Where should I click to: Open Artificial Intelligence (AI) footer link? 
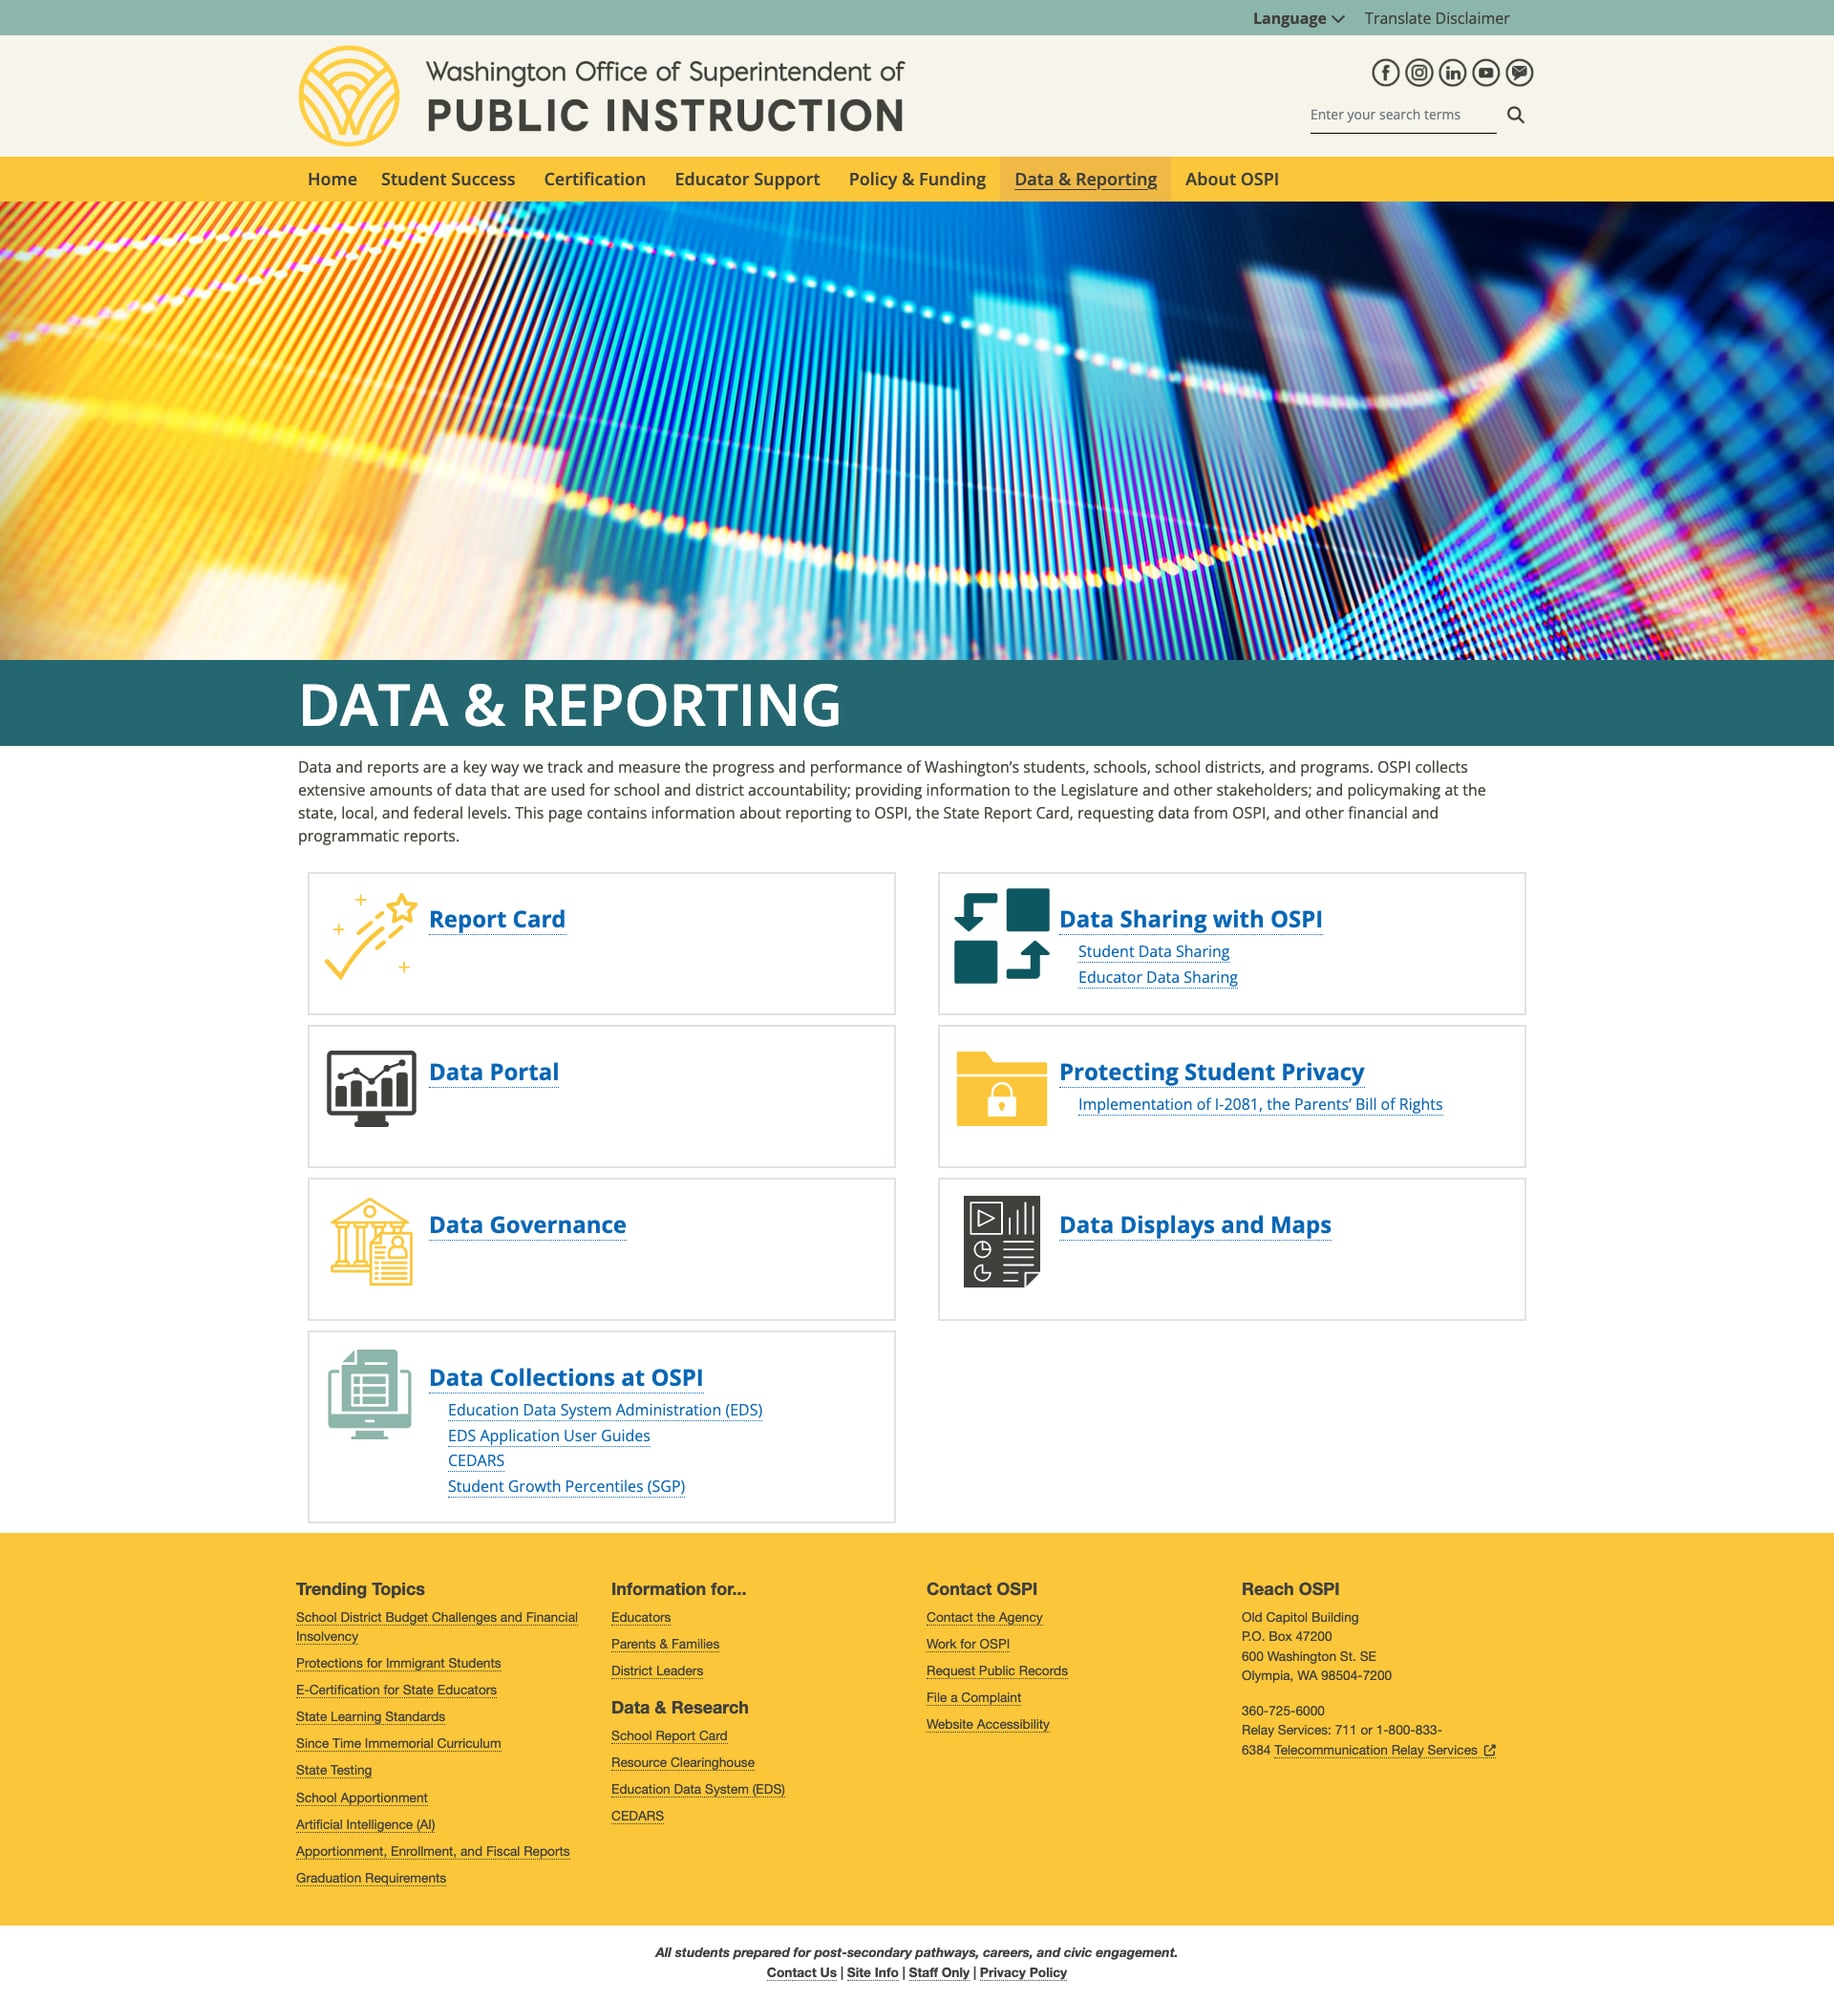[365, 1824]
